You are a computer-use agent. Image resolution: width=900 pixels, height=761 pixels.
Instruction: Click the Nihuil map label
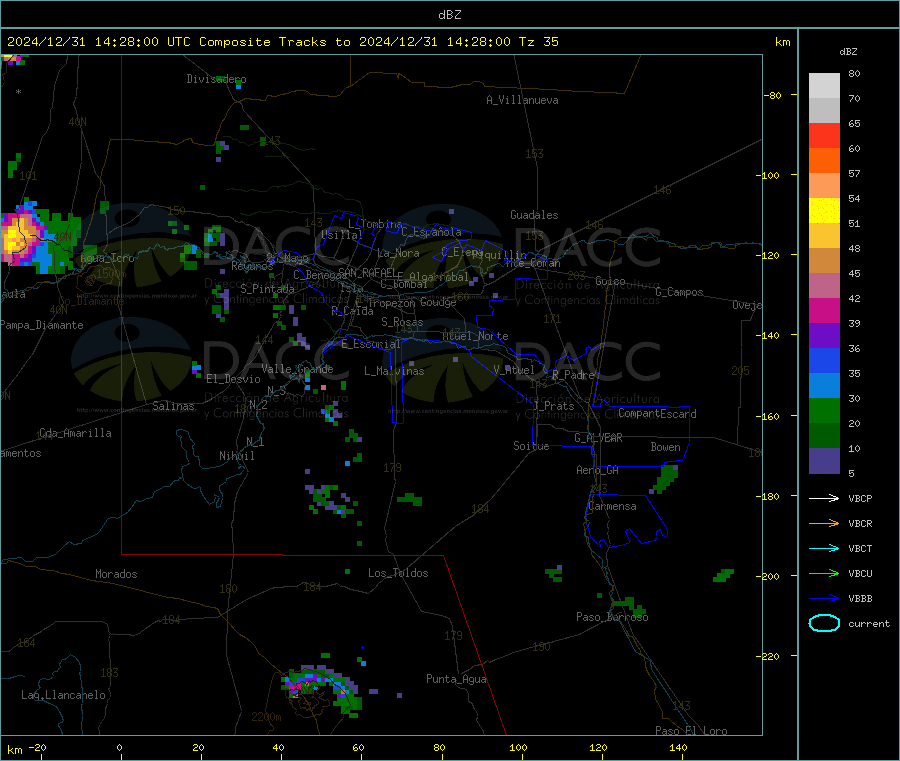[x=236, y=456]
